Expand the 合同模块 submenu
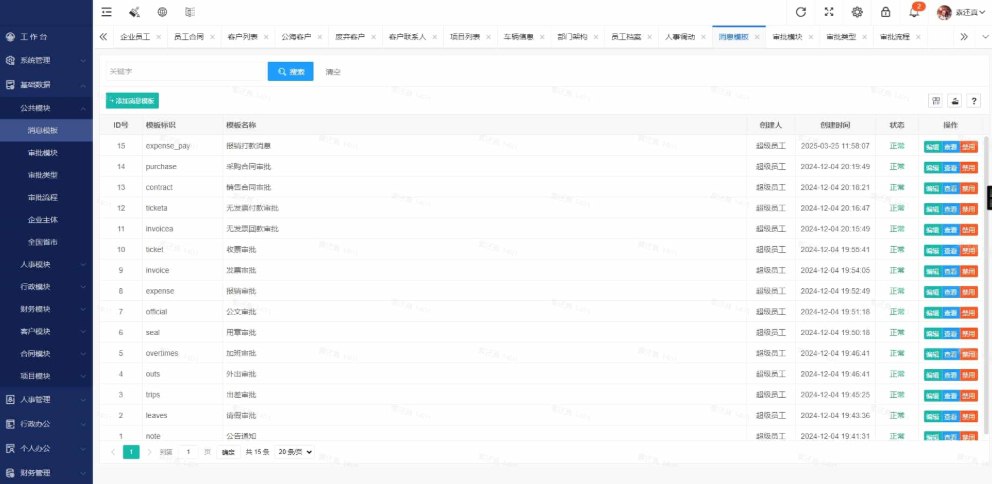 pyautogui.click(x=46, y=354)
